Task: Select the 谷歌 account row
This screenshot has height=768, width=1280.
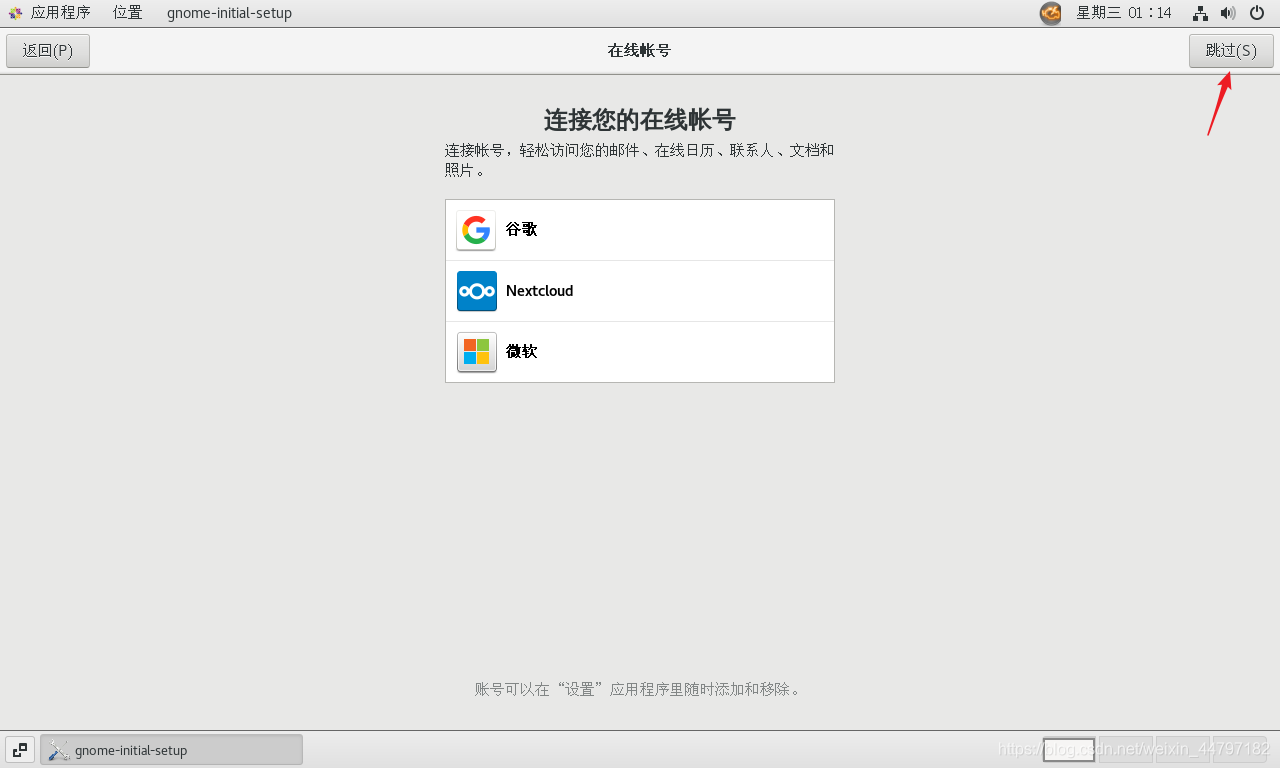Action: tap(640, 230)
